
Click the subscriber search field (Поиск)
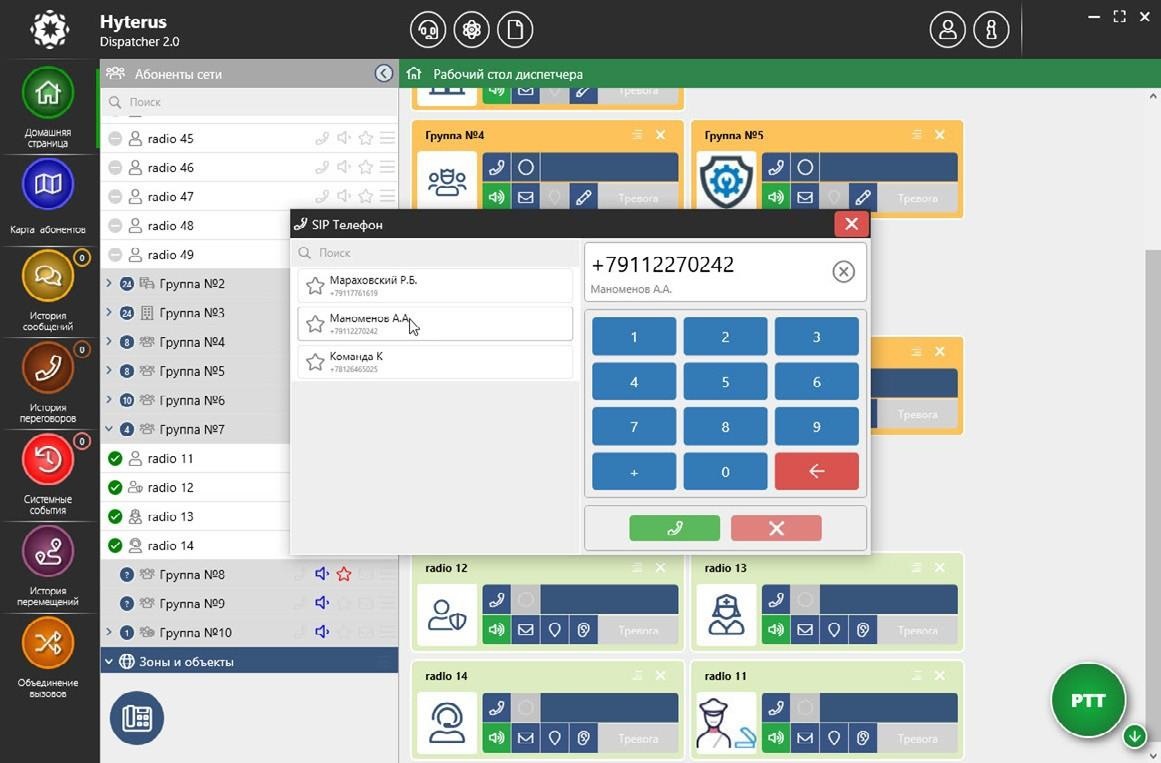[250, 102]
